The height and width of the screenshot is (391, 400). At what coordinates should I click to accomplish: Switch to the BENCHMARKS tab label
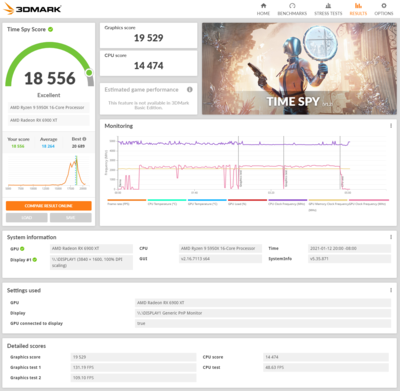tap(292, 13)
